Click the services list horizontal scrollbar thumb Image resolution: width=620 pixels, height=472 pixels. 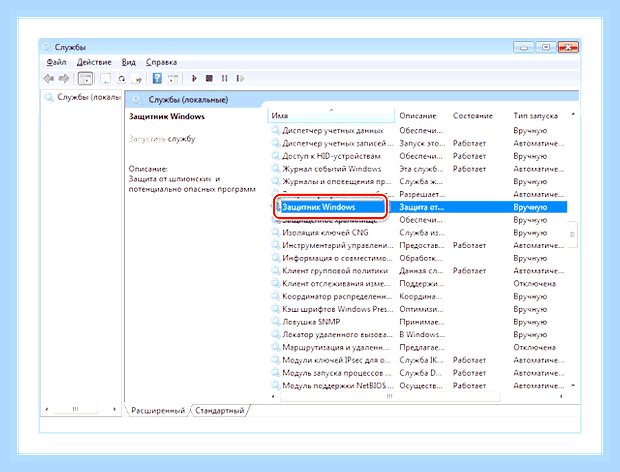(x=390, y=396)
